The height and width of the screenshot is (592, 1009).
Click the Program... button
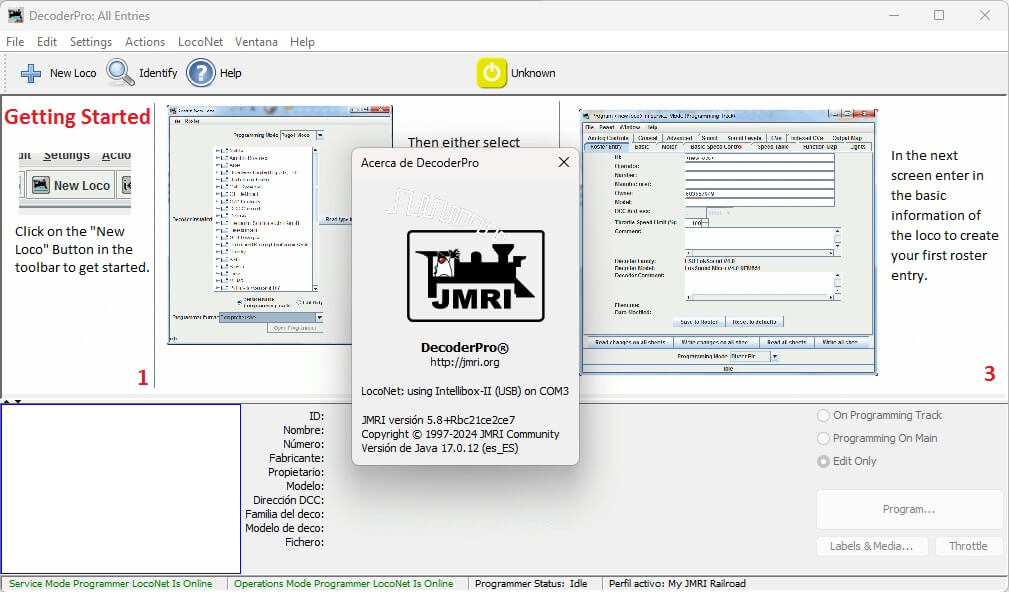click(x=909, y=509)
